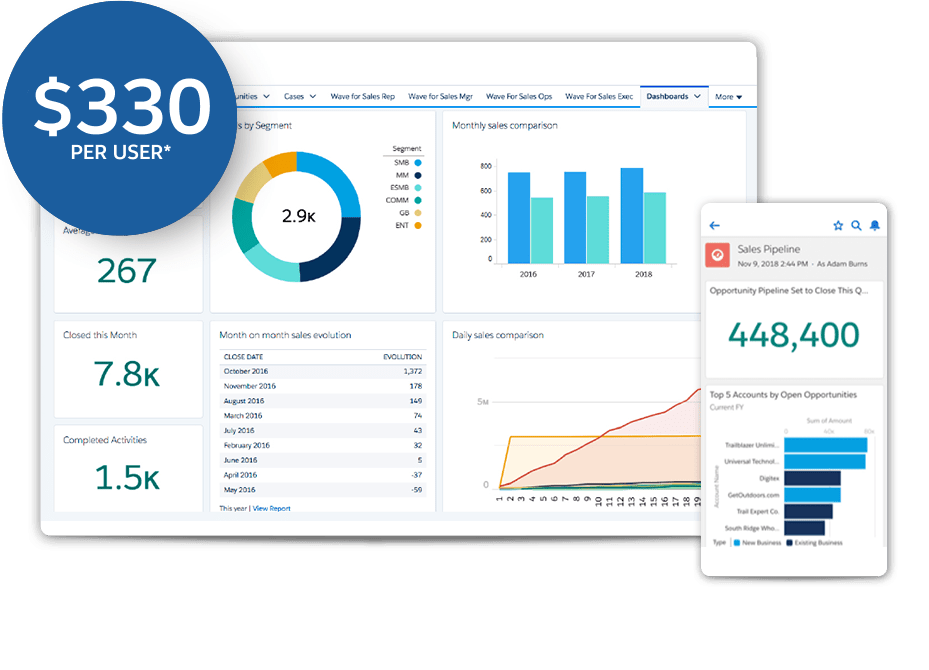The height and width of the screenshot is (670, 929).
Task: Click the ENT segment legend dot
Action: (417, 226)
